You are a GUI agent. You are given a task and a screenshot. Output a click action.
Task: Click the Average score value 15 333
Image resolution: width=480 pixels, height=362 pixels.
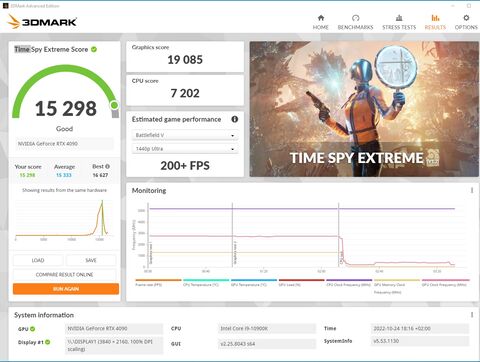click(64, 175)
